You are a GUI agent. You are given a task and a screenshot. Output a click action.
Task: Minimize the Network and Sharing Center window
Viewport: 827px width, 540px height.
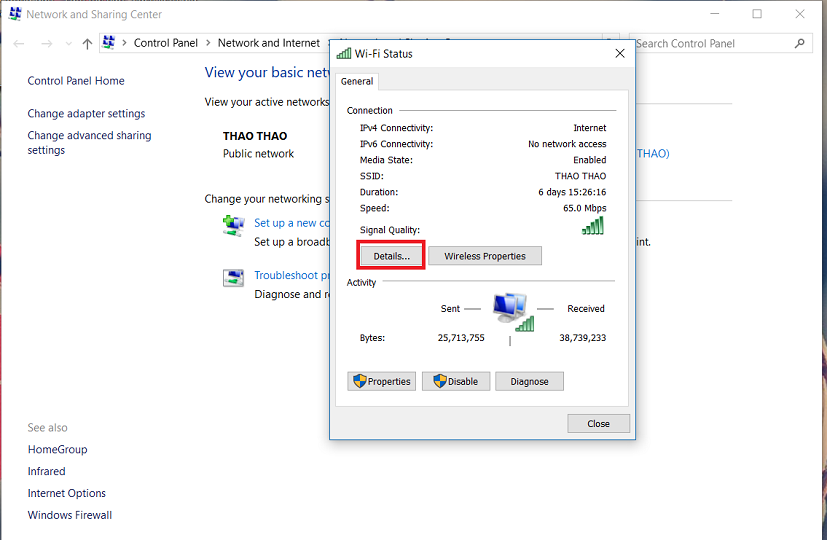(715, 14)
